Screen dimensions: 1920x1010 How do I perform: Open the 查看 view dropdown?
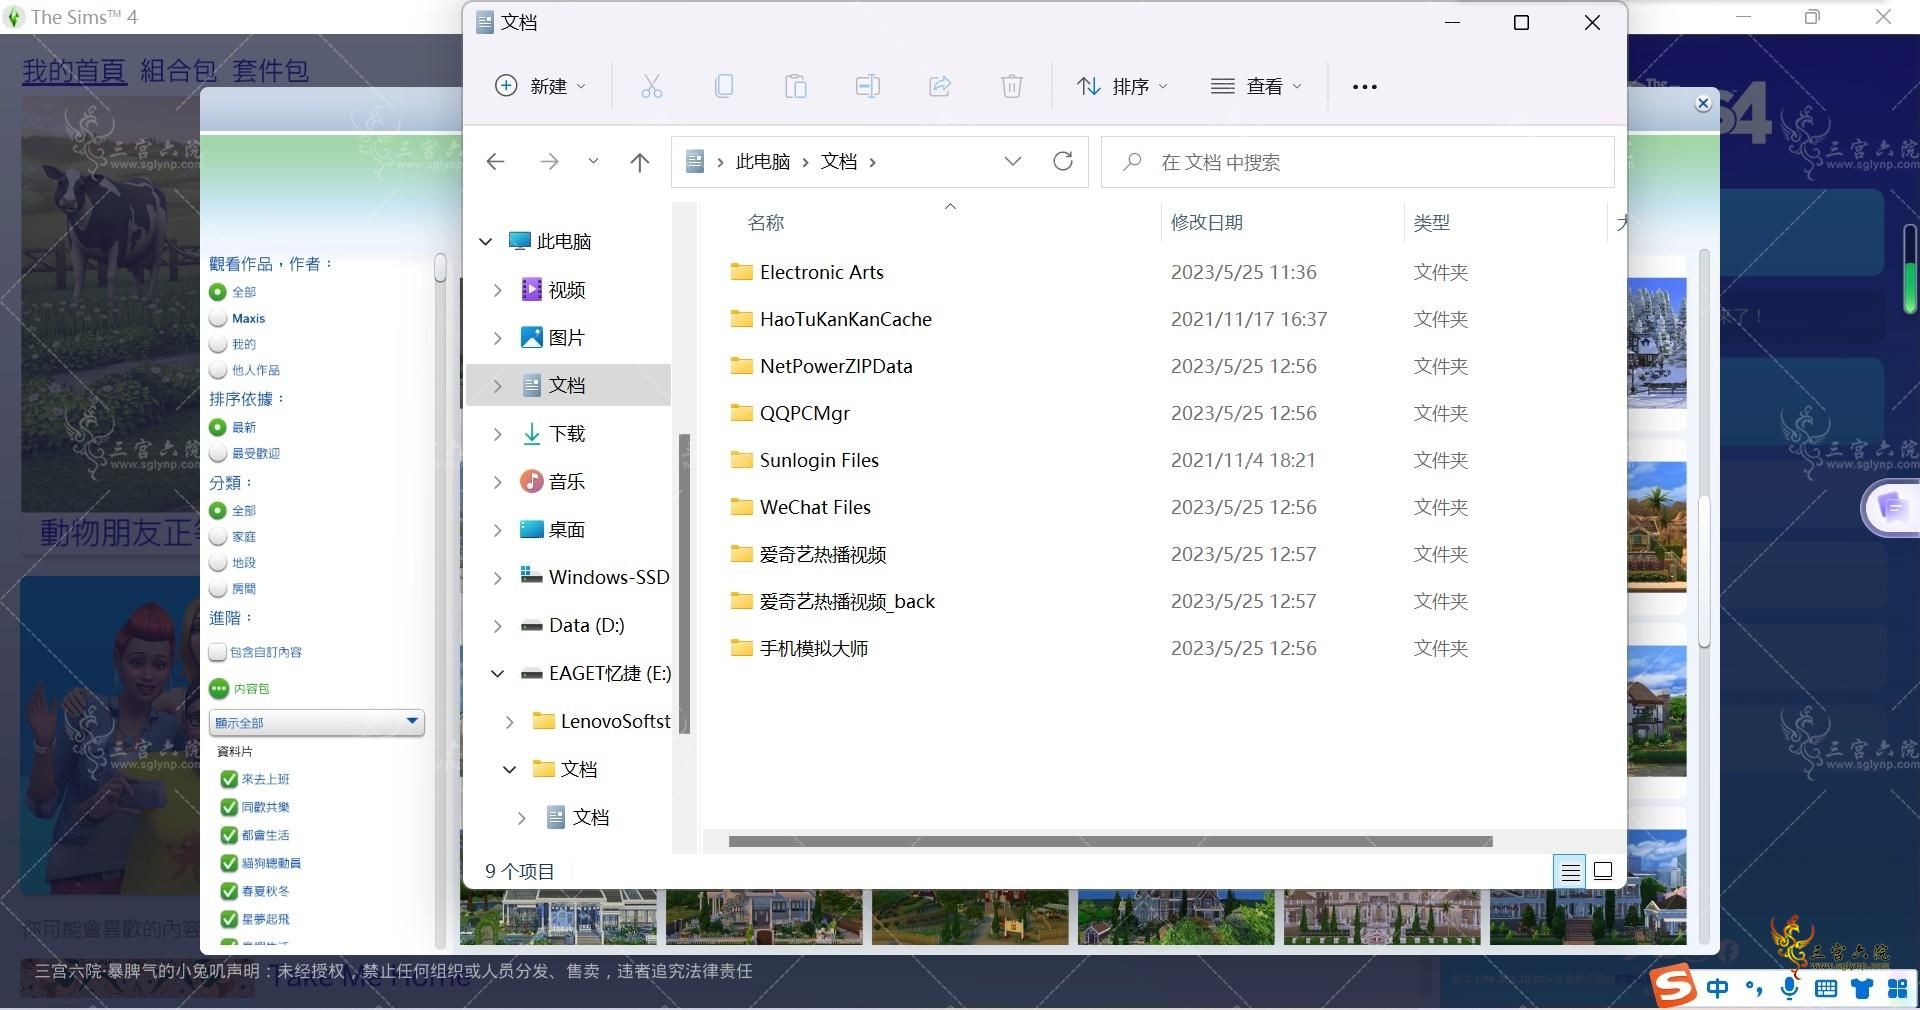(1256, 86)
